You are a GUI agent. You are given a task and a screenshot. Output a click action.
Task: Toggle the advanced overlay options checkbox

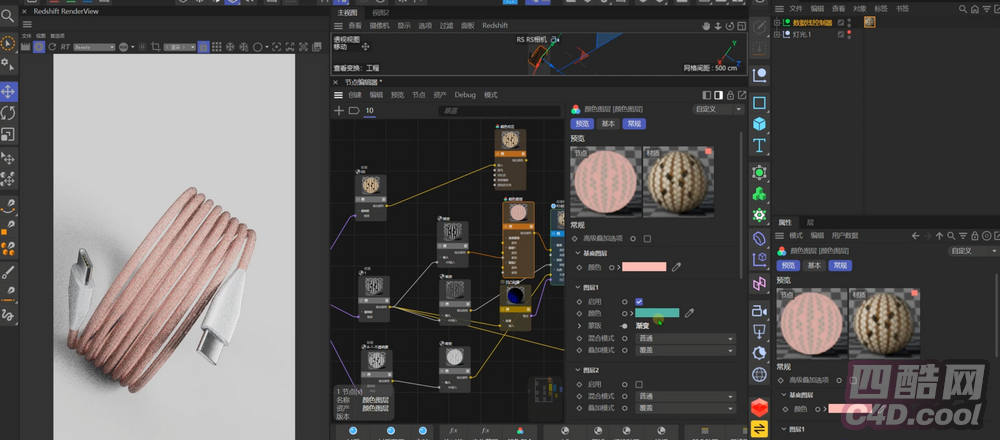647,239
